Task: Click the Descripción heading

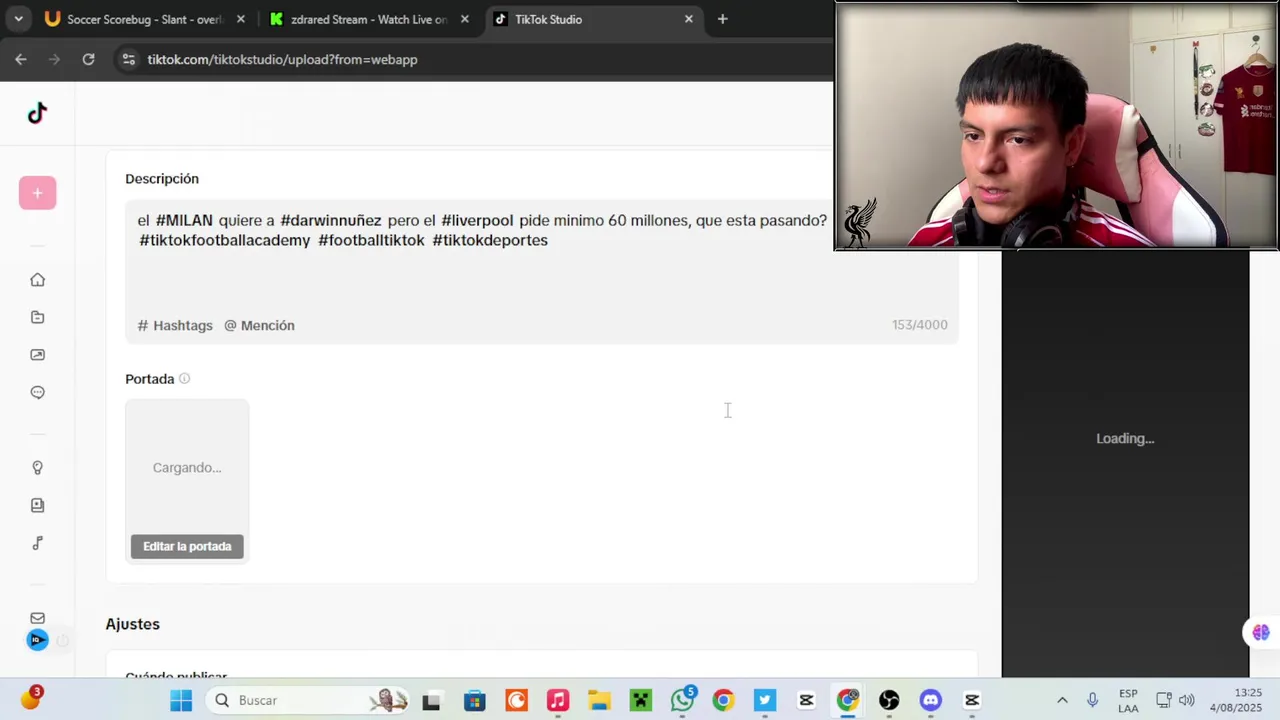Action: pyautogui.click(x=162, y=179)
